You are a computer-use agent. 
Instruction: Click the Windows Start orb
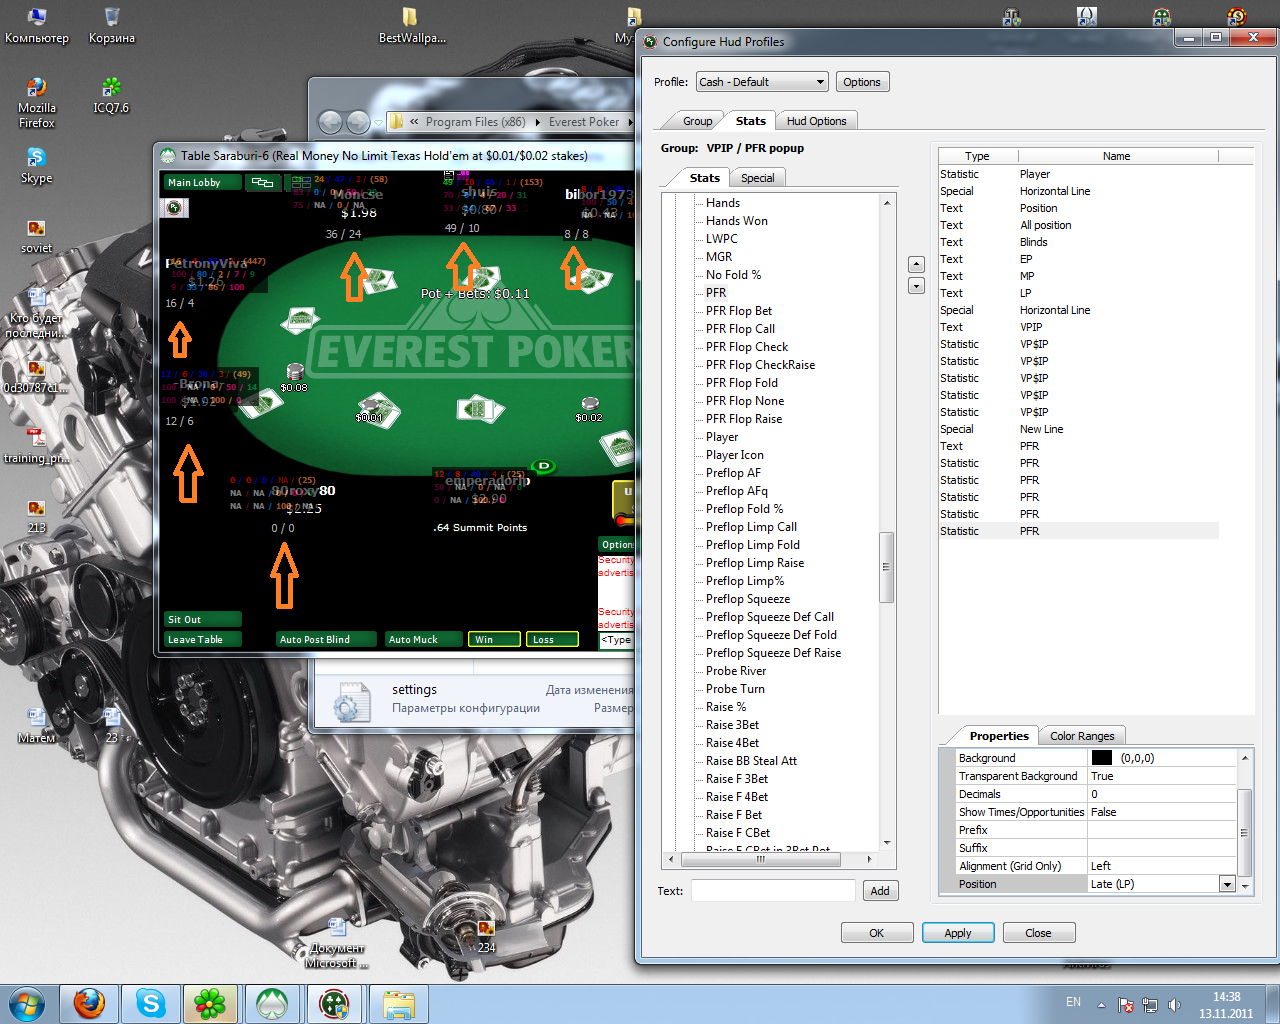(27, 1003)
